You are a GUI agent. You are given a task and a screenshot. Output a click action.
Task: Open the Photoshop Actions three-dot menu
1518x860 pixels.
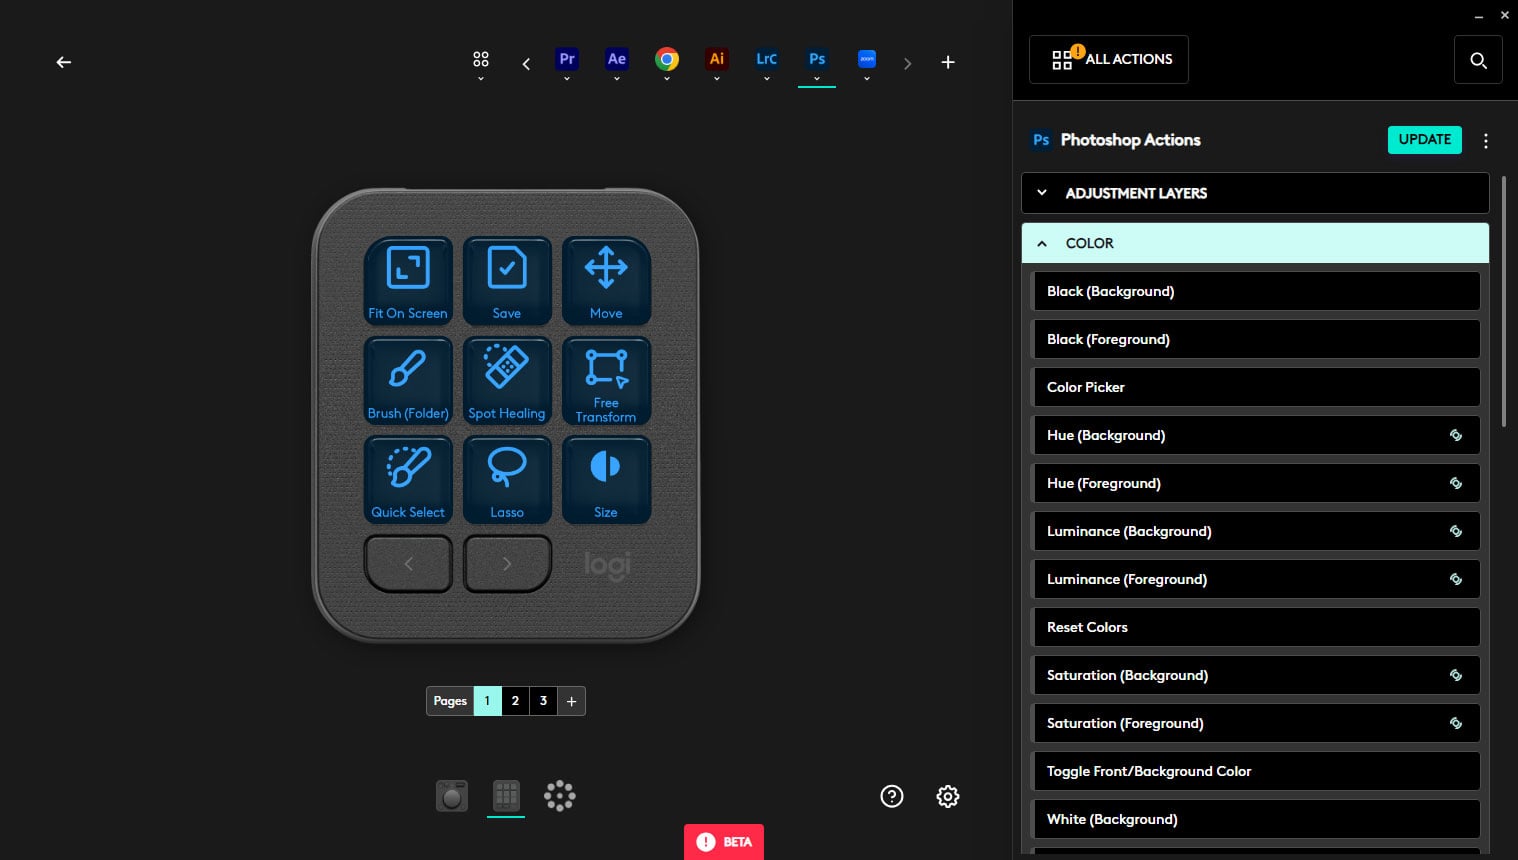pos(1485,141)
